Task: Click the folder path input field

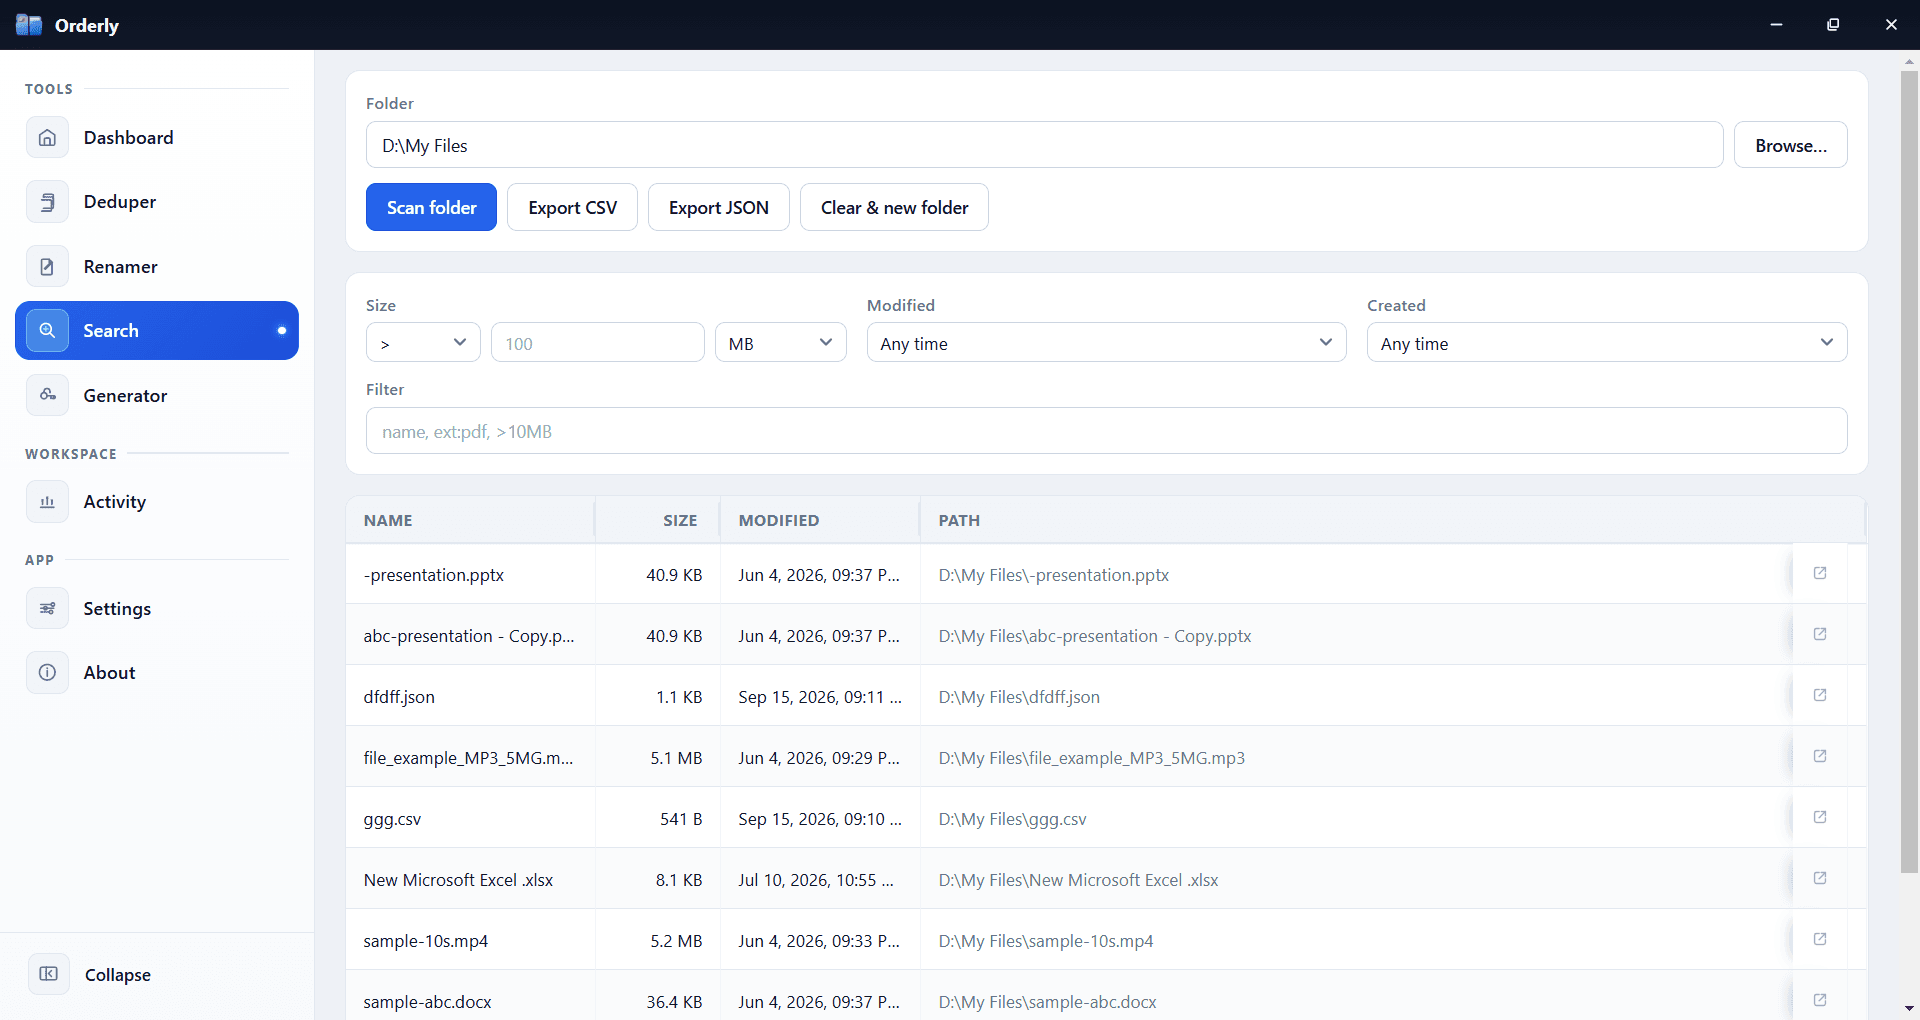Action: pos(1044,145)
